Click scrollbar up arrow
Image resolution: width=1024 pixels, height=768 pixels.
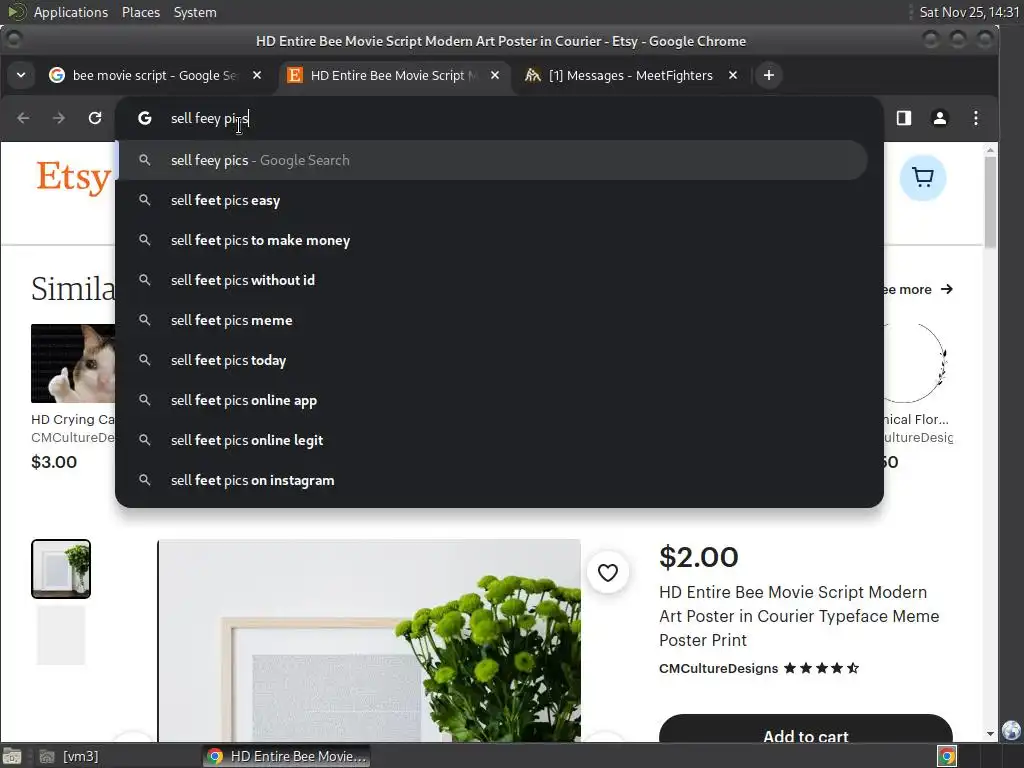pyautogui.click(x=990, y=150)
